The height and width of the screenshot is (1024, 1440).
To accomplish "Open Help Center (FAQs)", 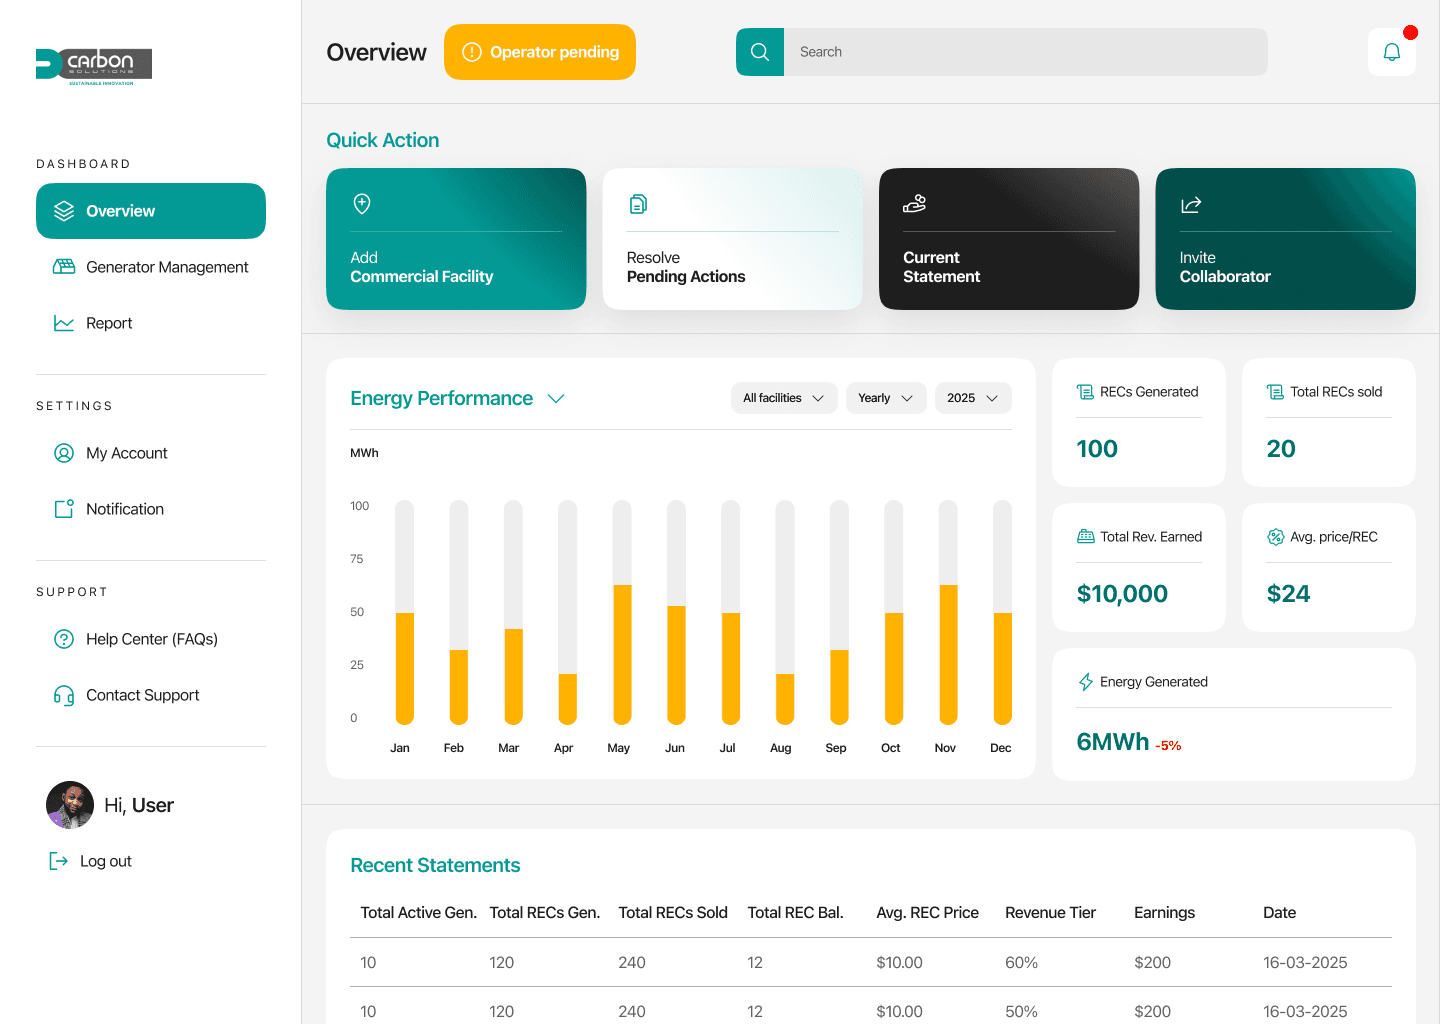I will click(151, 639).
